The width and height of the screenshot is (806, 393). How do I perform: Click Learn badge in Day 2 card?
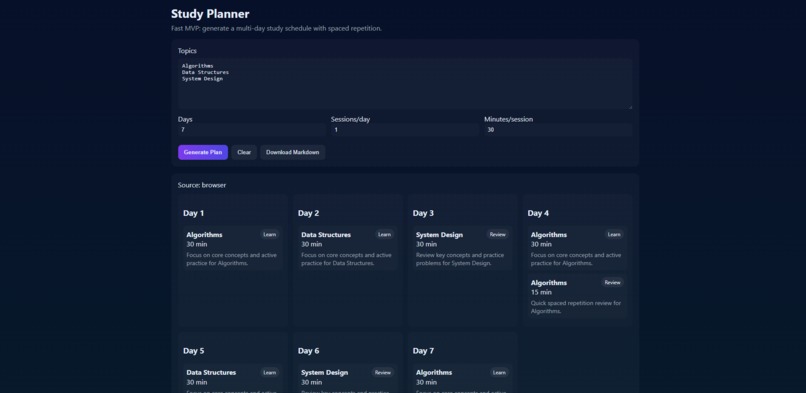point(384,234)
